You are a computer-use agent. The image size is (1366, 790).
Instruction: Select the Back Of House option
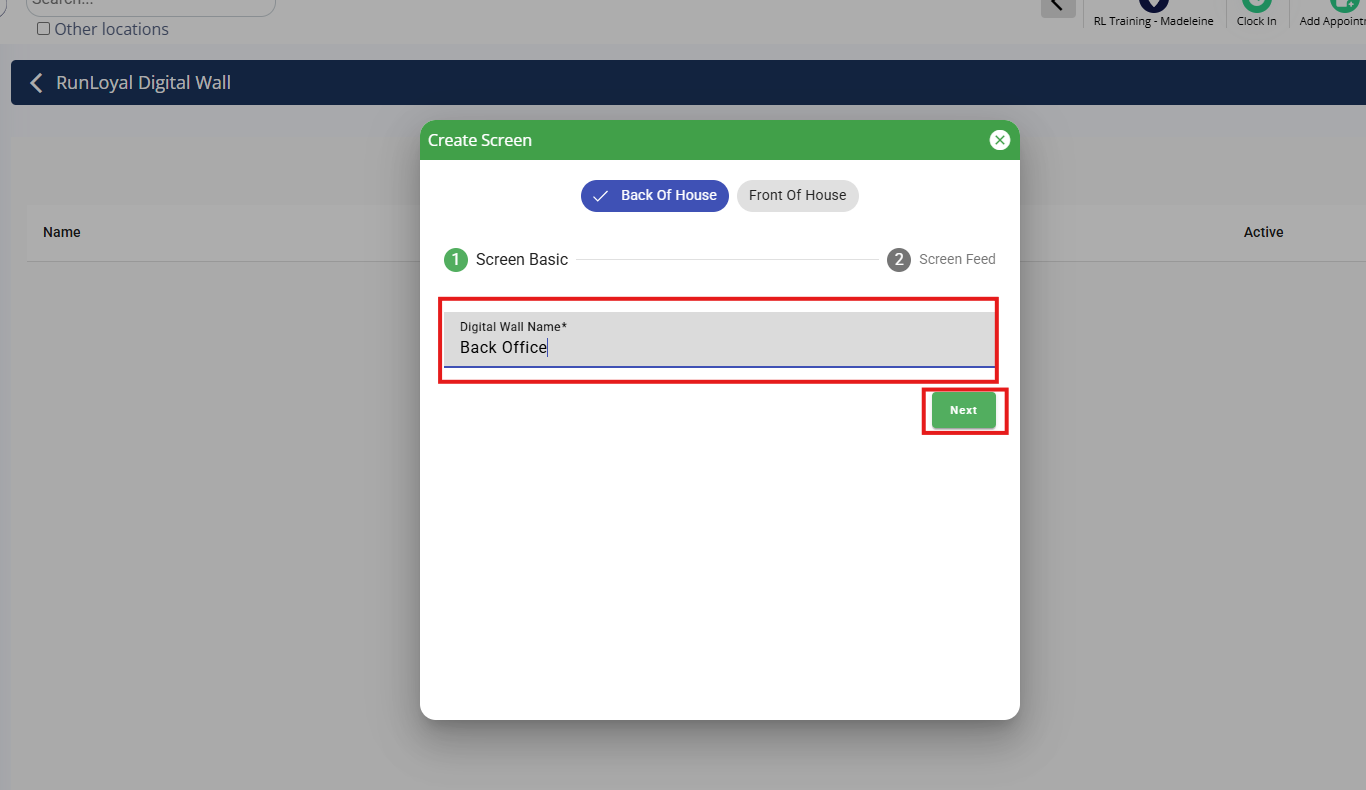pyautogui.click(x=655, y=196)
